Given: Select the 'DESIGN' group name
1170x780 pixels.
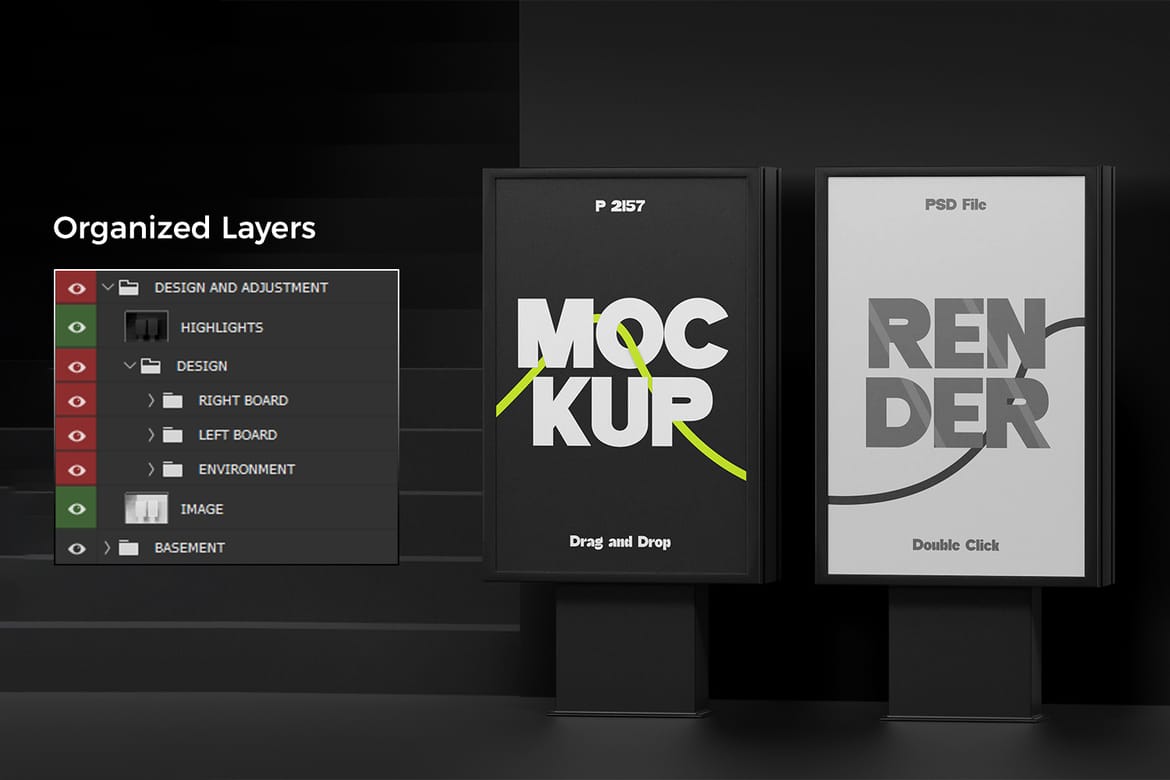Looking at the screenshot, I should 201,366.
